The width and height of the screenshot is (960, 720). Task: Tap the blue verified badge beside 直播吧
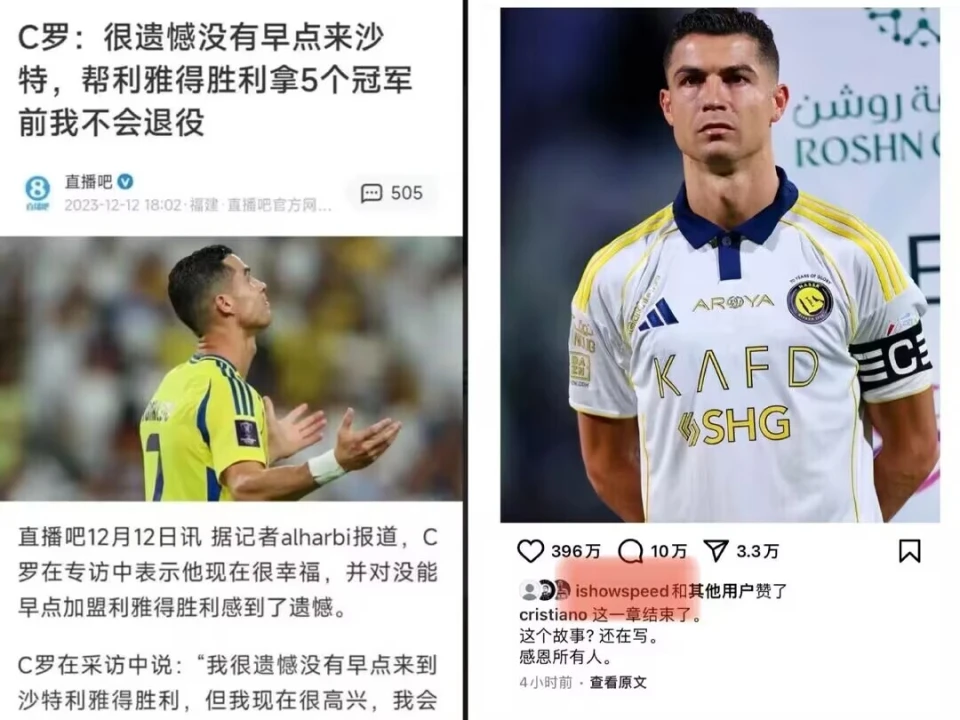125,181
